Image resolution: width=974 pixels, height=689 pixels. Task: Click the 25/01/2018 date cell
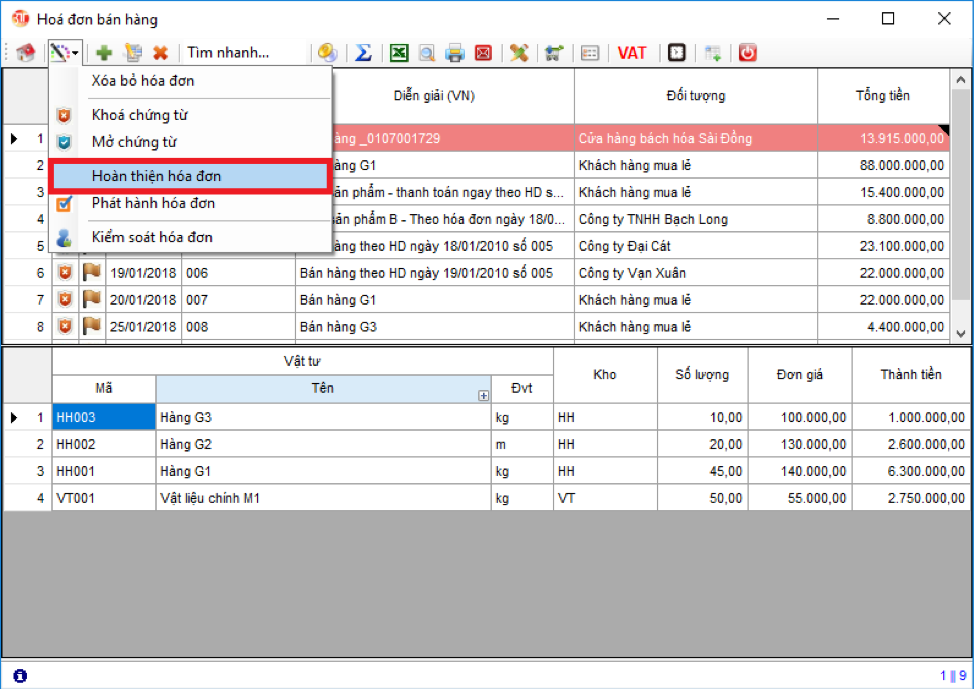pos(143,327)
